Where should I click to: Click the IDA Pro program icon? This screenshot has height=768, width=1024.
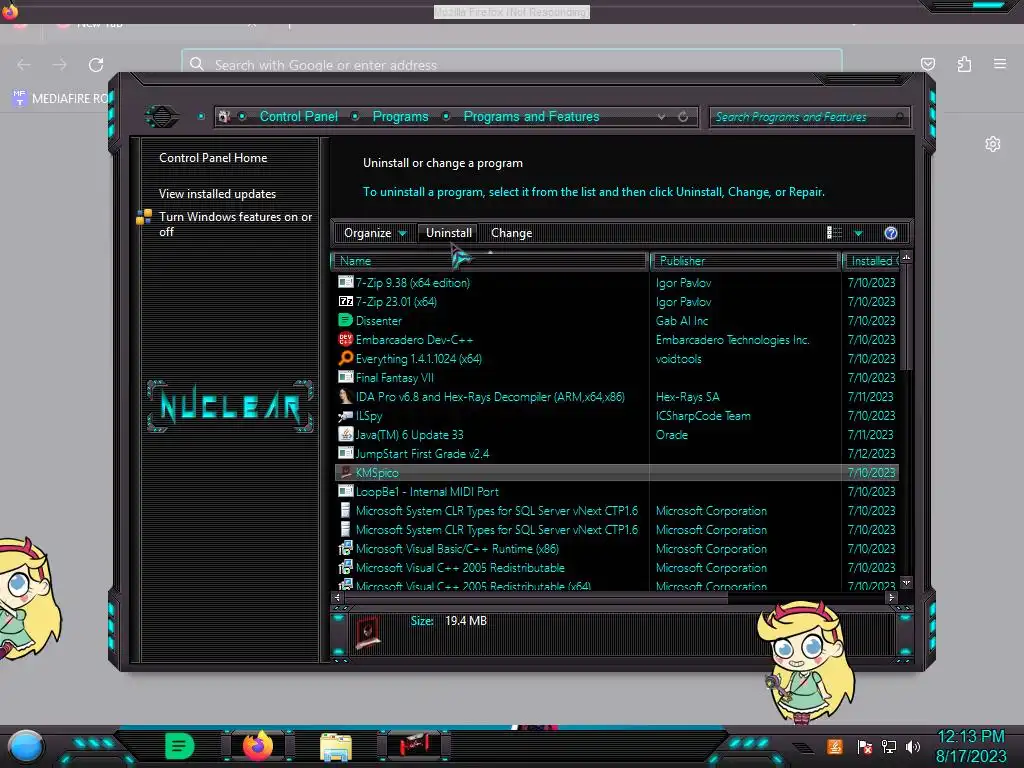[345, 396]
